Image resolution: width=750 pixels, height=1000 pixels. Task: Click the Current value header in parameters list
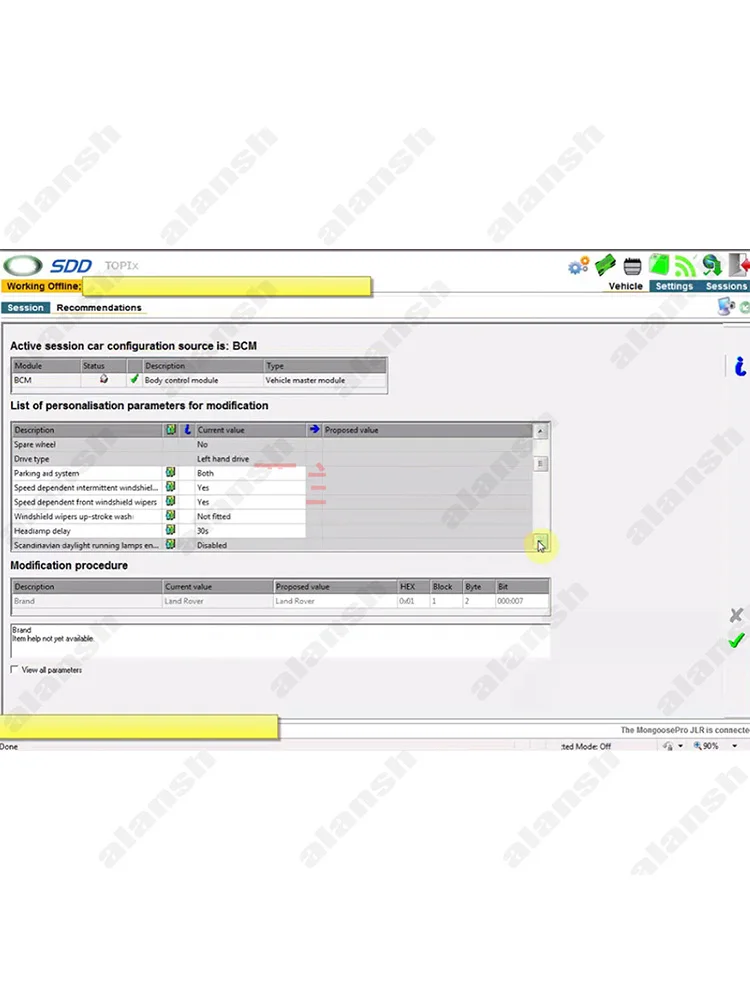(250, 430)
